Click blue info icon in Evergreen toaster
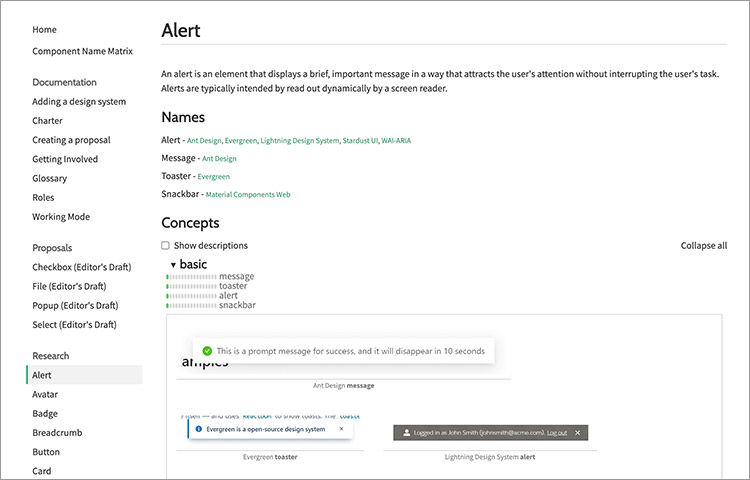Screen dimensions: 750x480 click(199, 429)
